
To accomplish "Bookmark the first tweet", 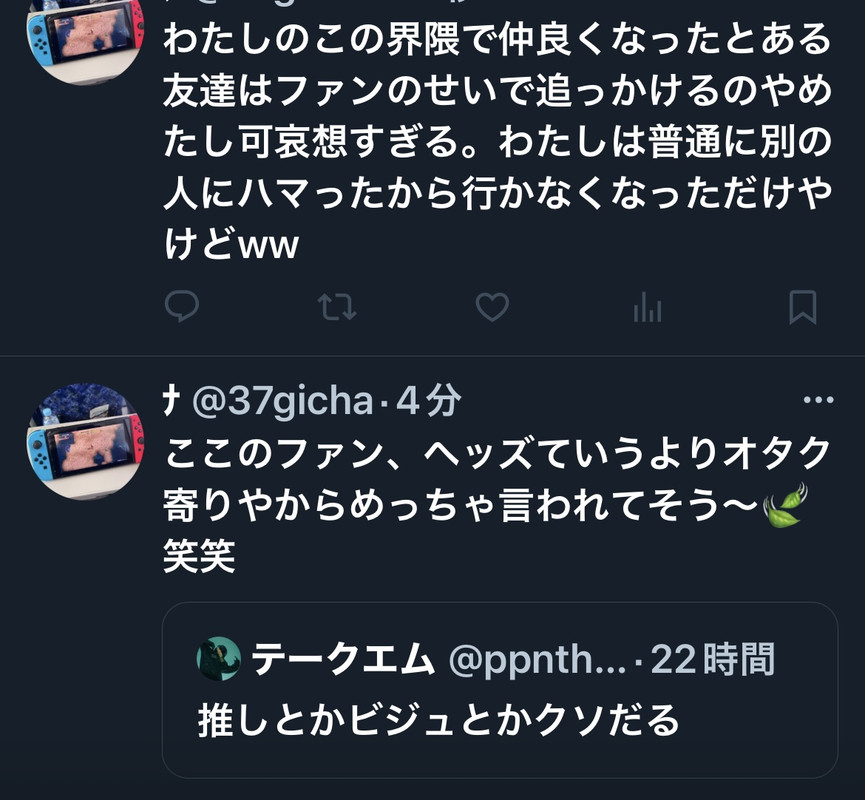I will click(x=803, y=307).
